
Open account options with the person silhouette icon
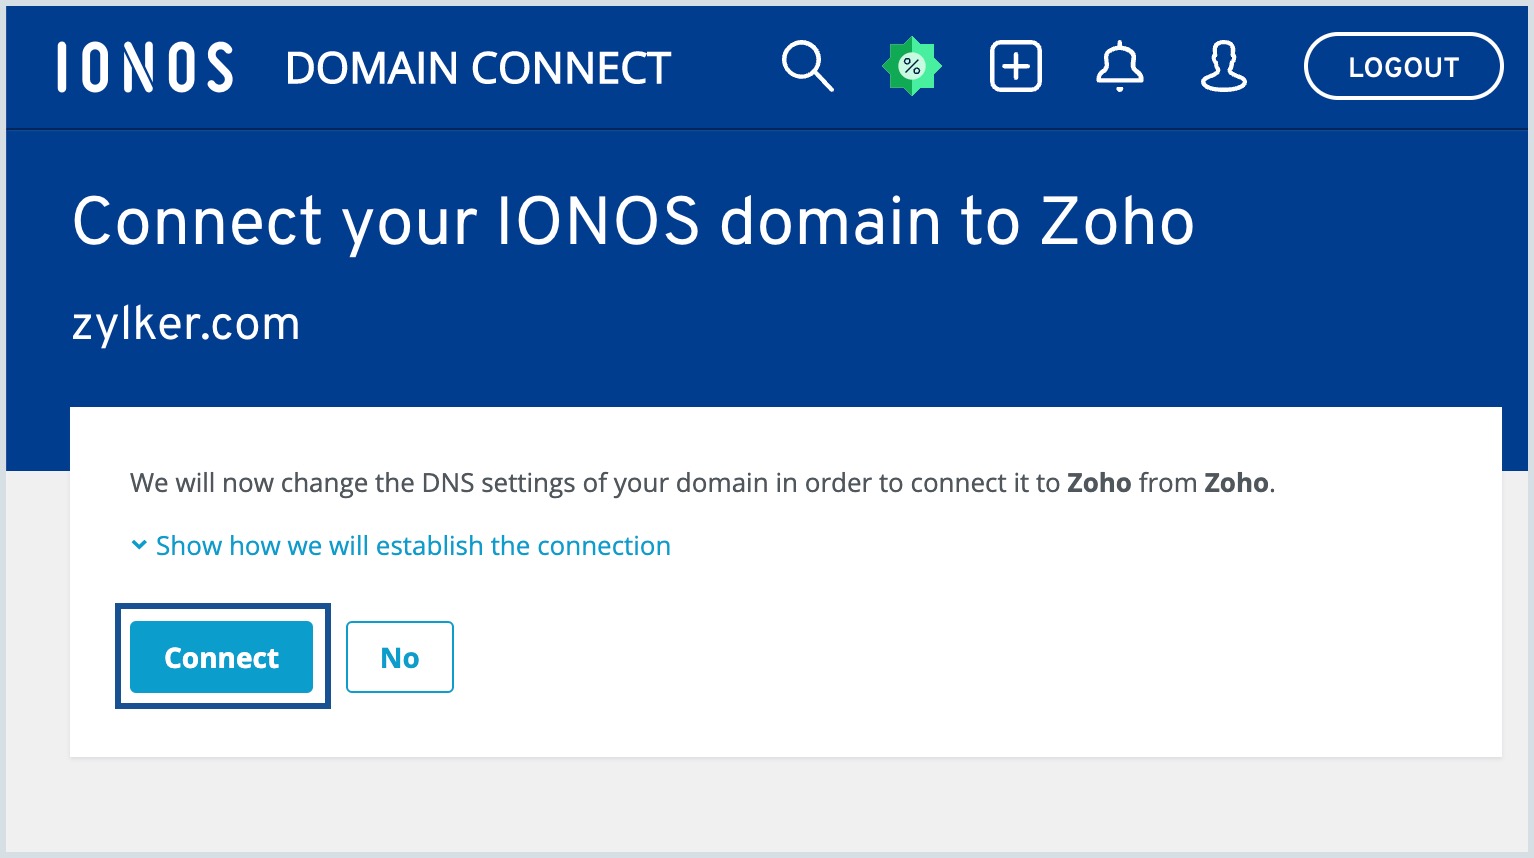(1223, 66)
